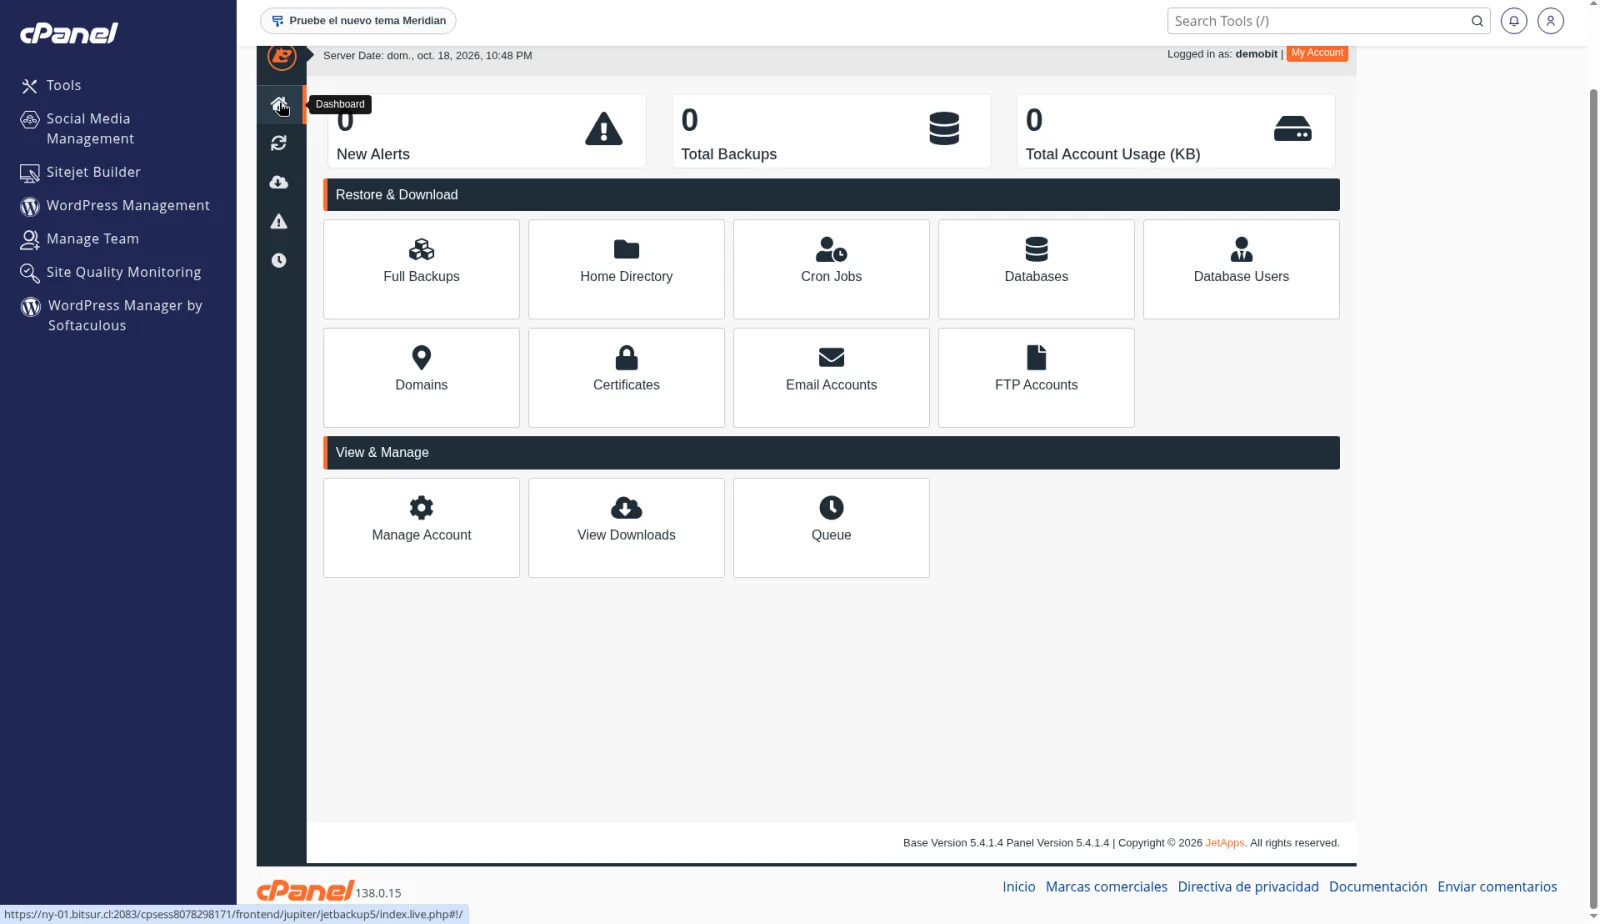Click the Total Backups summary card
The width and height of the screenshot is (1600, 924).
point(831,131)
